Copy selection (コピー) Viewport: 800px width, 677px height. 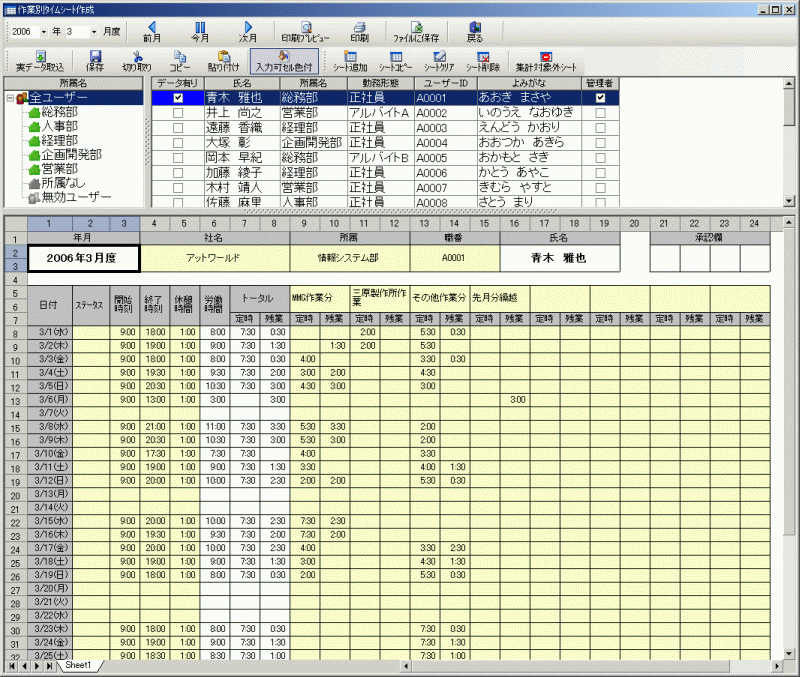pyautogui.click(x=180, y=61)
